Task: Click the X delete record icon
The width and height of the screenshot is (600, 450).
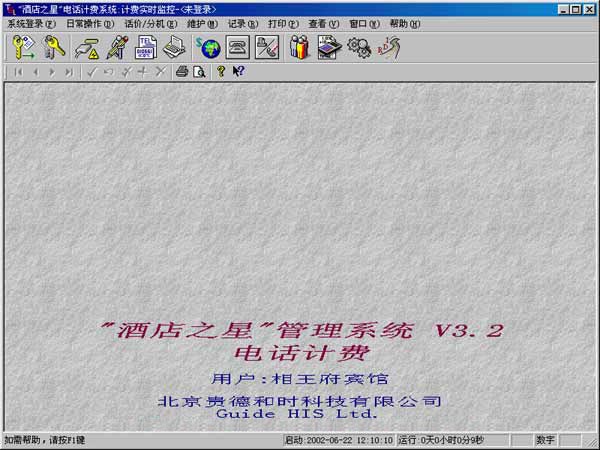Action: click(x=161, y=72)
